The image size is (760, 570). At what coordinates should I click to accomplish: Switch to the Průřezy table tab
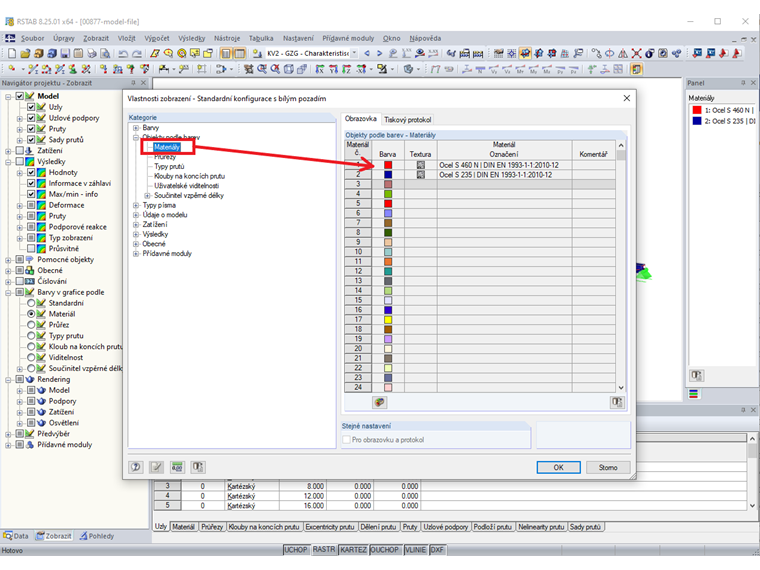coord(212,527)
